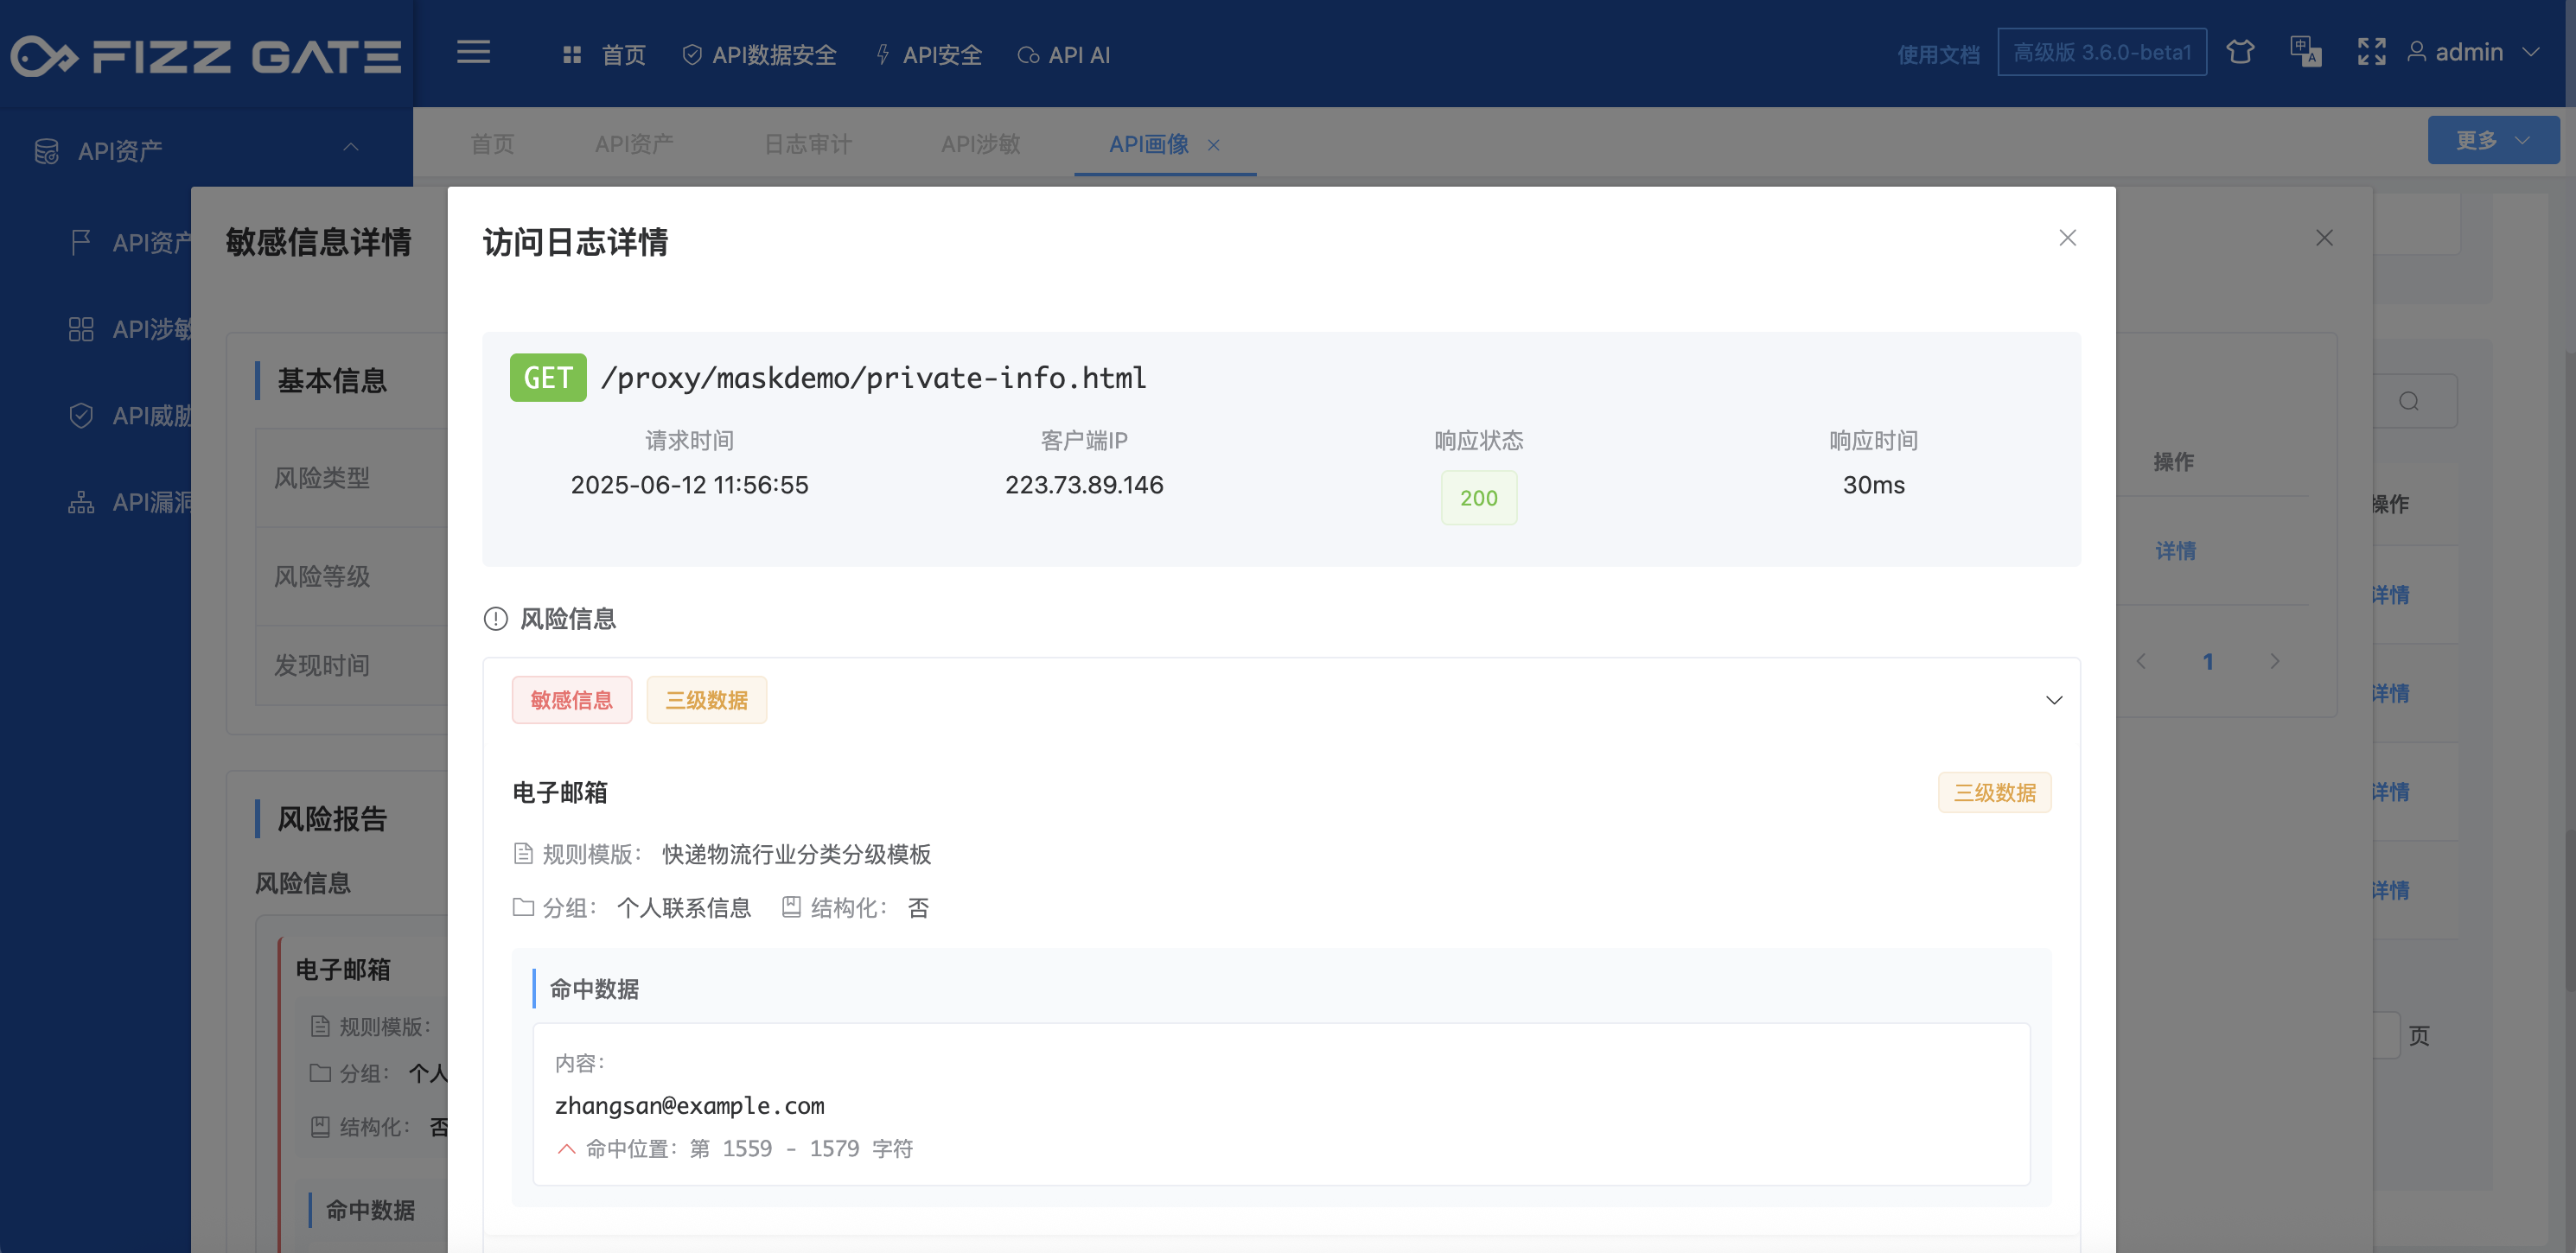Open the 更多 dropdown button

coord(2492,140)
